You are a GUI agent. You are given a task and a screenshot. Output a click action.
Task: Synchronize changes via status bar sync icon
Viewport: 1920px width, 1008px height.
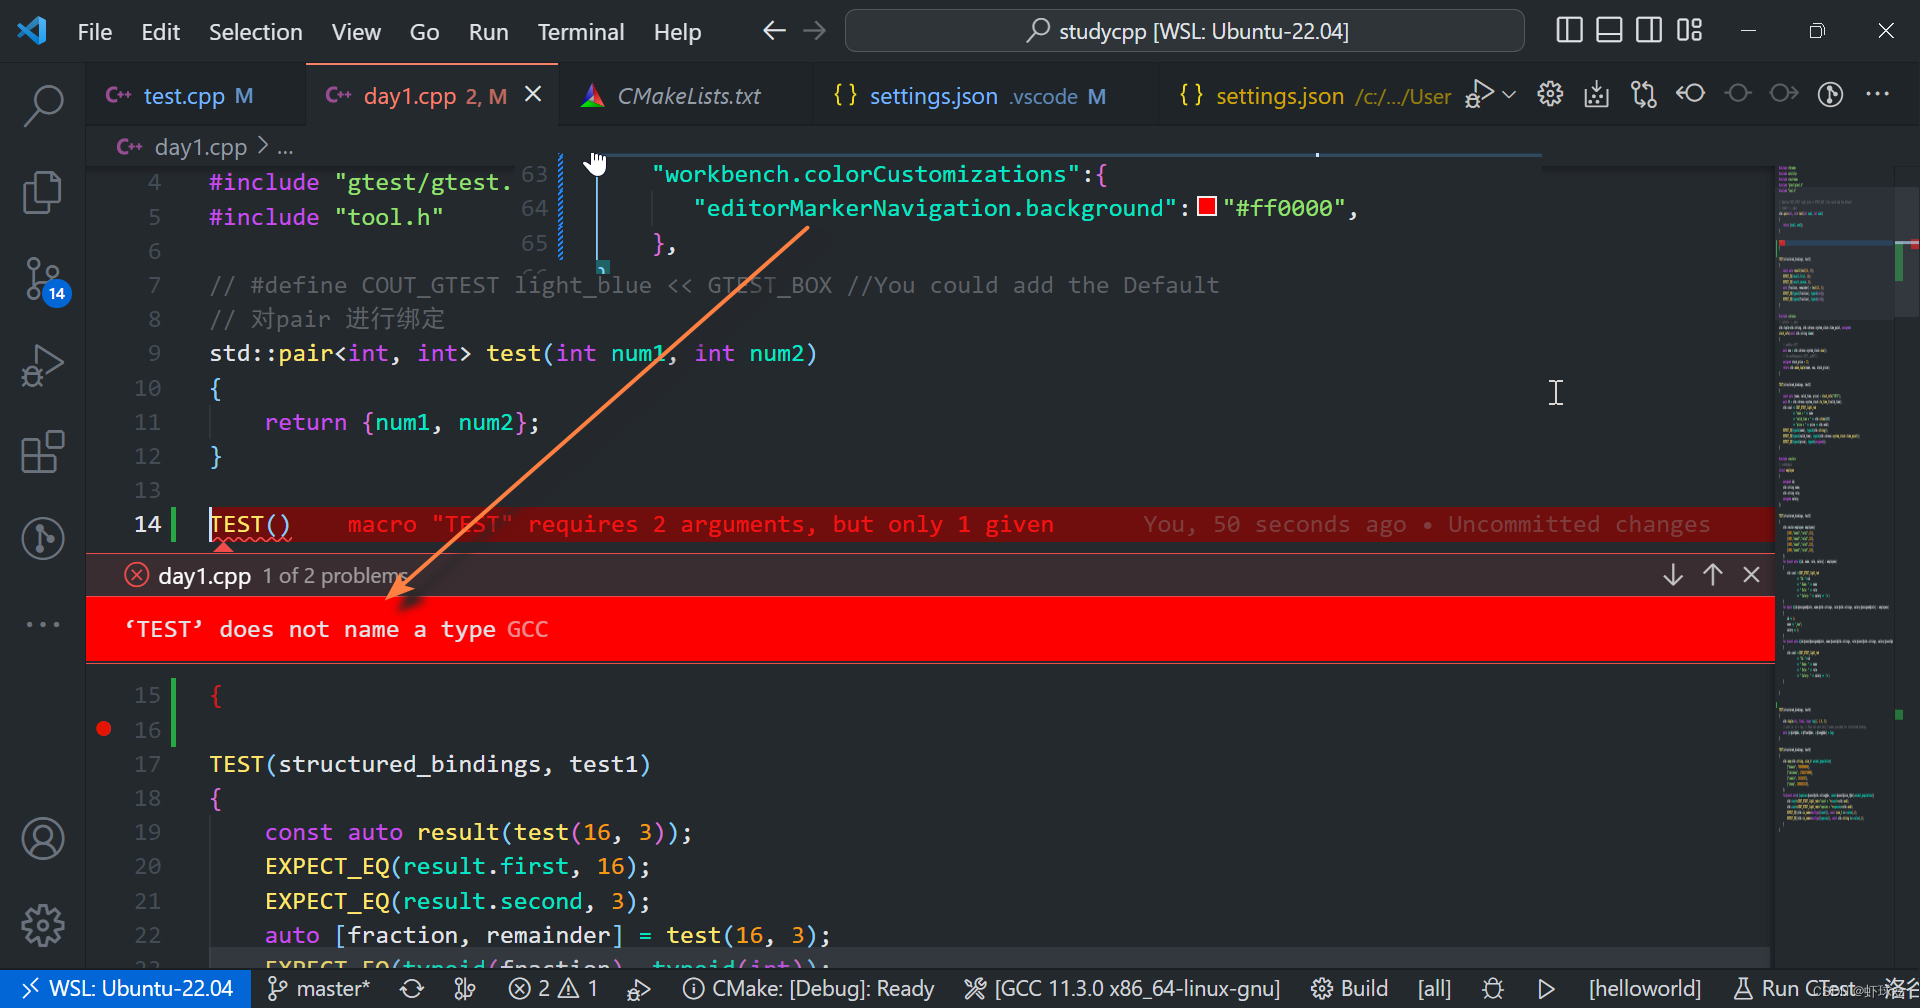pos(412,988)
